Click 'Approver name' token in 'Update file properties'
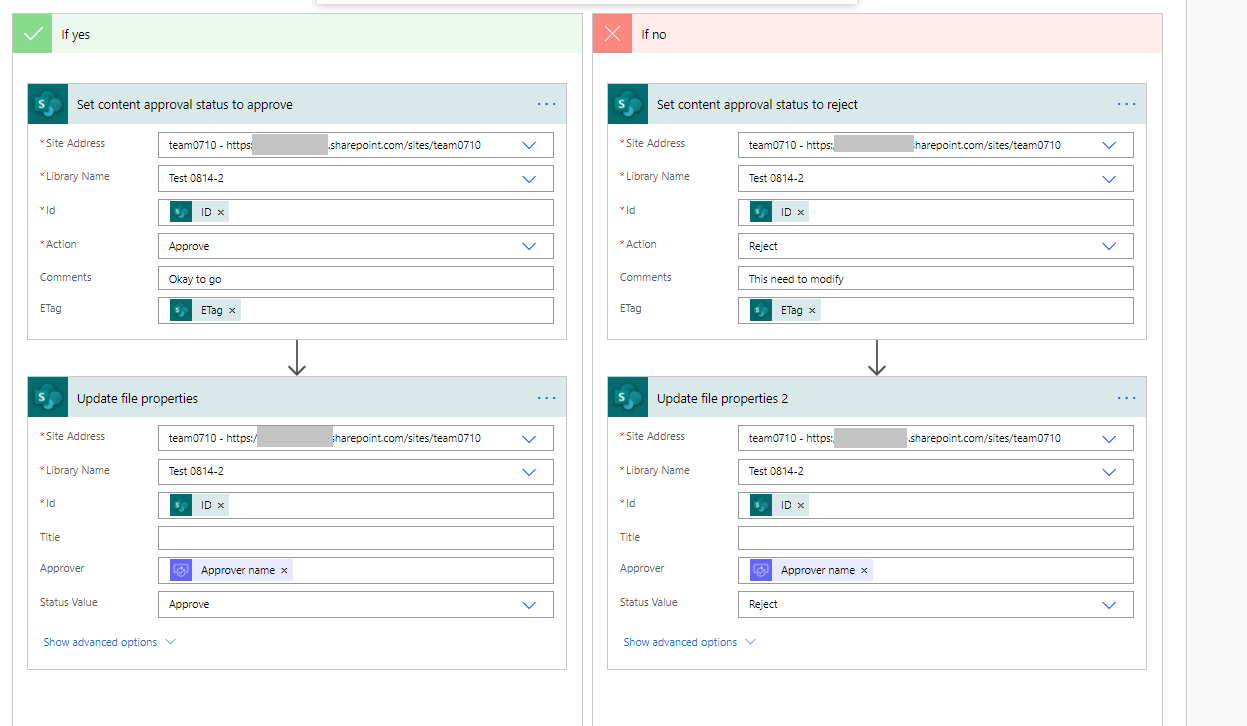The image size is (1247, 726). pos(230,570)
